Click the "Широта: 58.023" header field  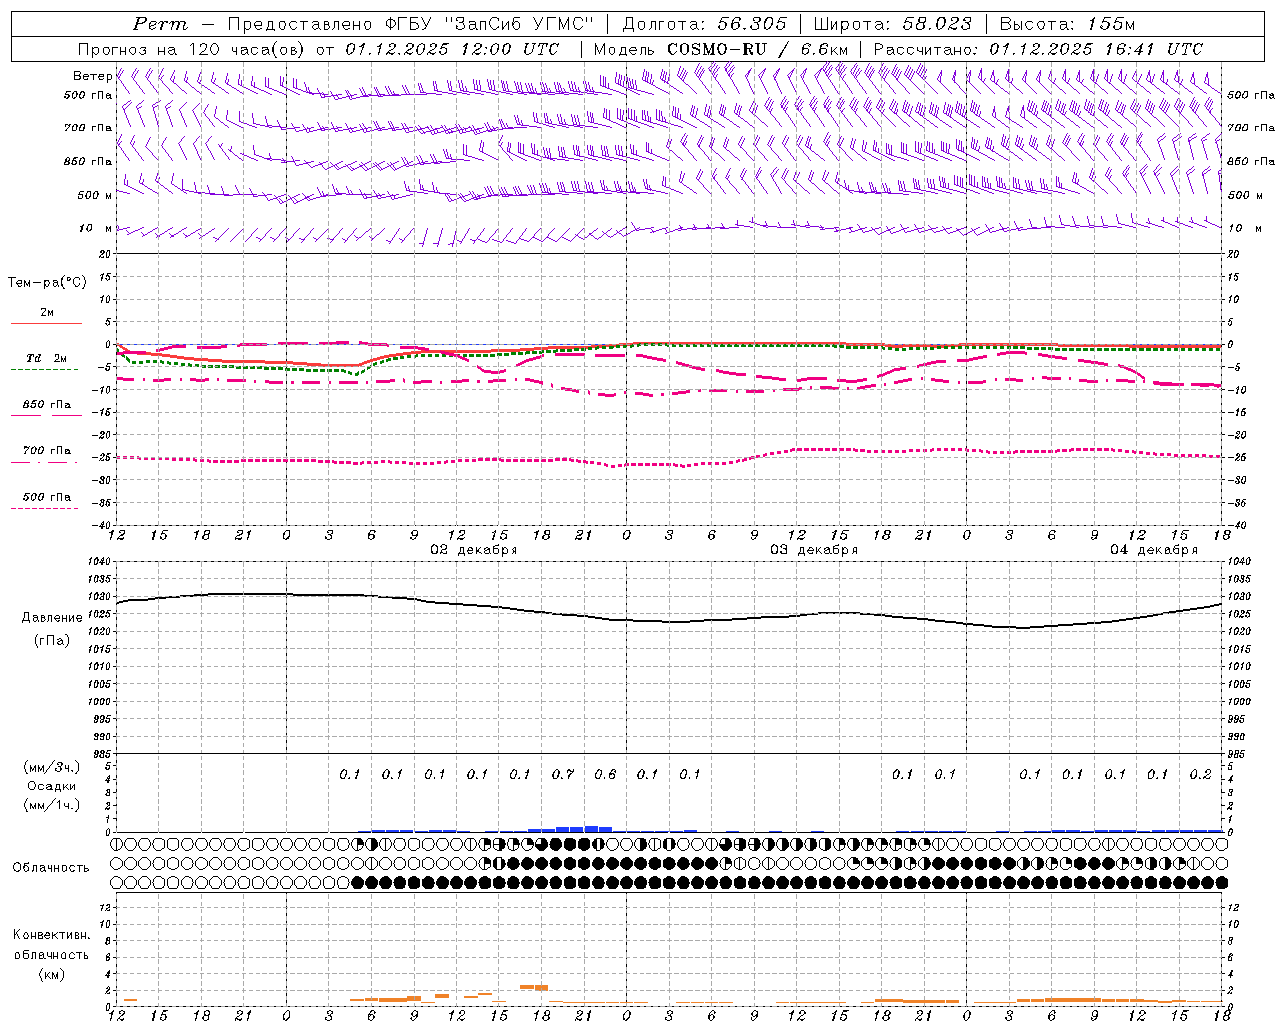pos(893,24)
